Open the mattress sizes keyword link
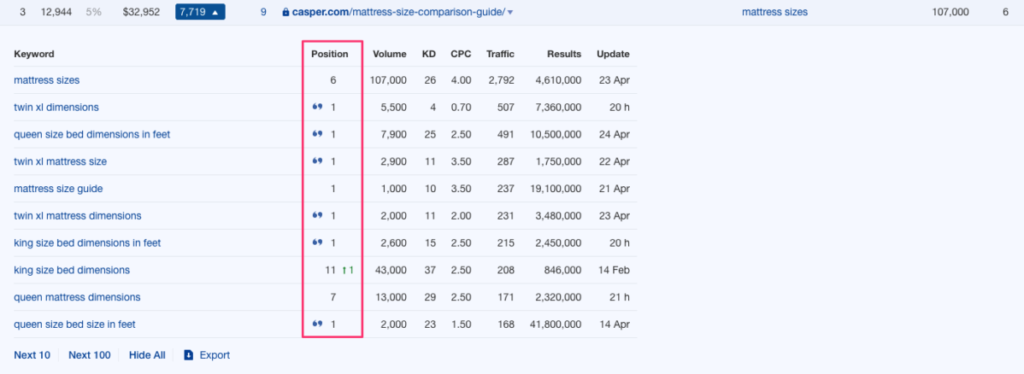This screenshot has width=1024, height=374. [x=46, y=80]
